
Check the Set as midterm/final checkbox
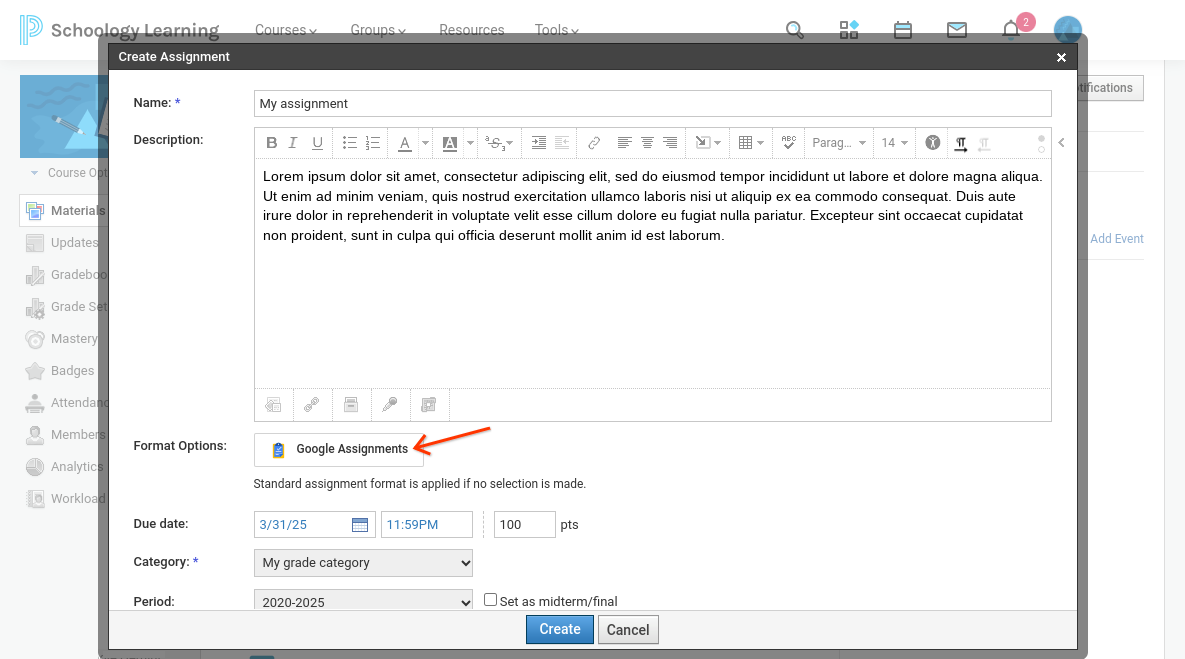(x=490, y=599)
